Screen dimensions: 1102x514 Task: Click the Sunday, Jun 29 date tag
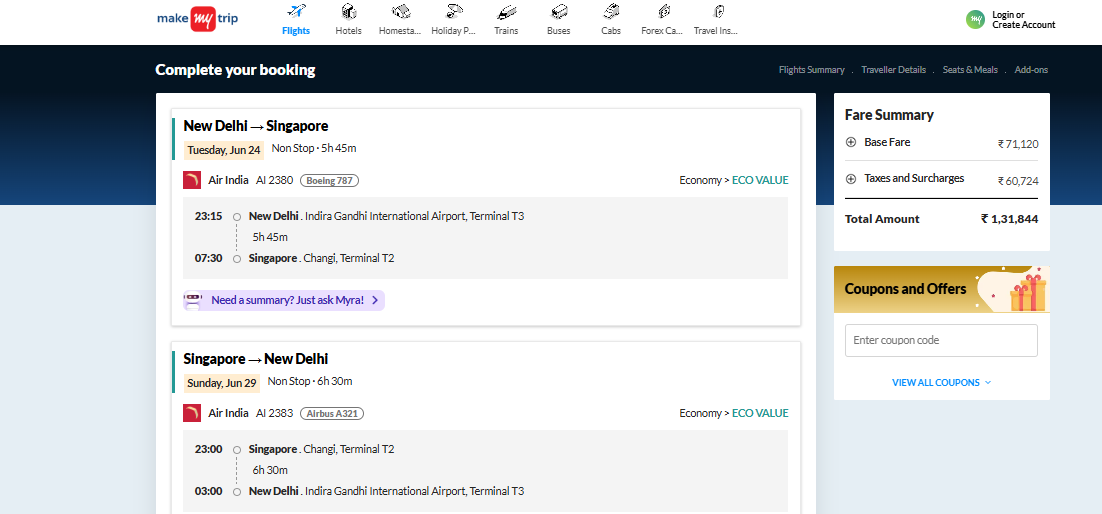(x=221, y=383)
